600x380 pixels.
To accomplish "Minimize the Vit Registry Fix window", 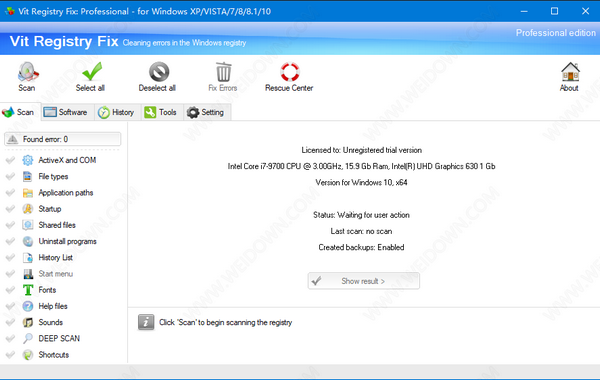I will [x=524, y=11].
